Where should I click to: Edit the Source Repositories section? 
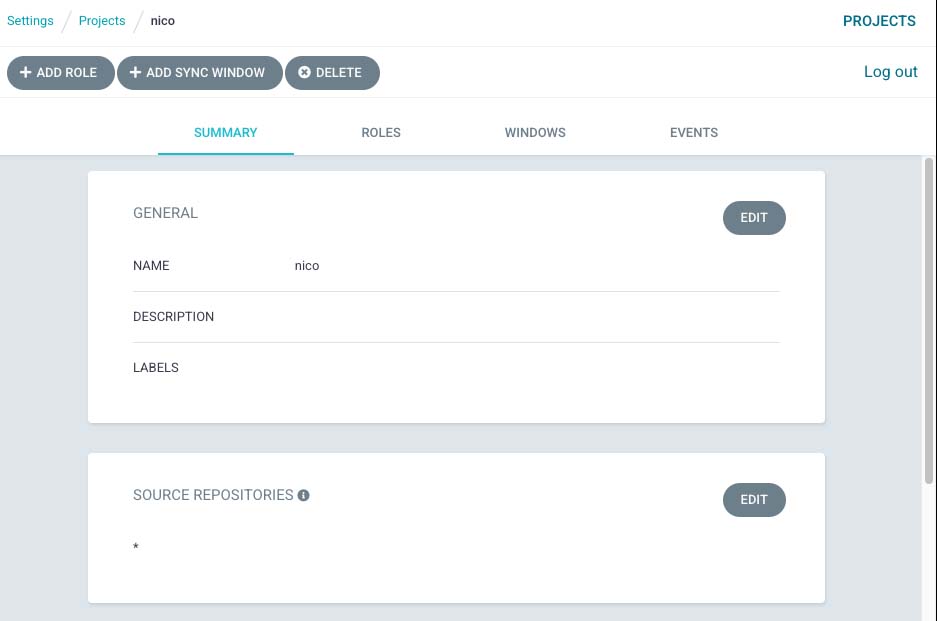[x=754, y=500]
